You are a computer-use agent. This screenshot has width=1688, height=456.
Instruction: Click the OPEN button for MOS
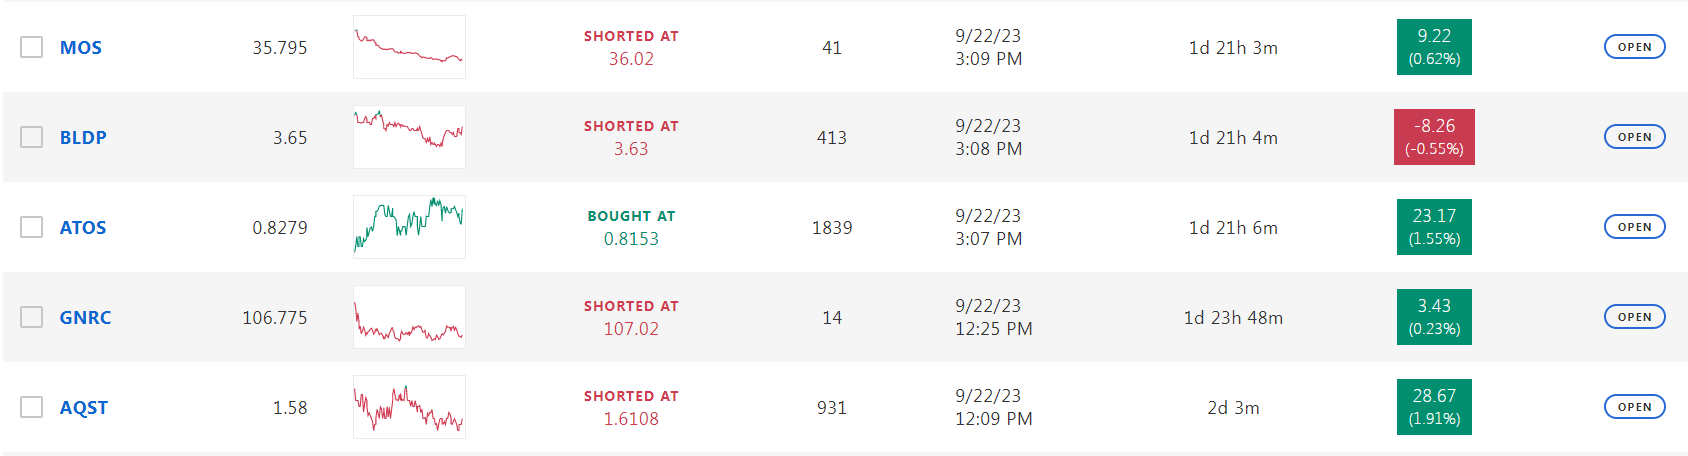[1634, 47]
